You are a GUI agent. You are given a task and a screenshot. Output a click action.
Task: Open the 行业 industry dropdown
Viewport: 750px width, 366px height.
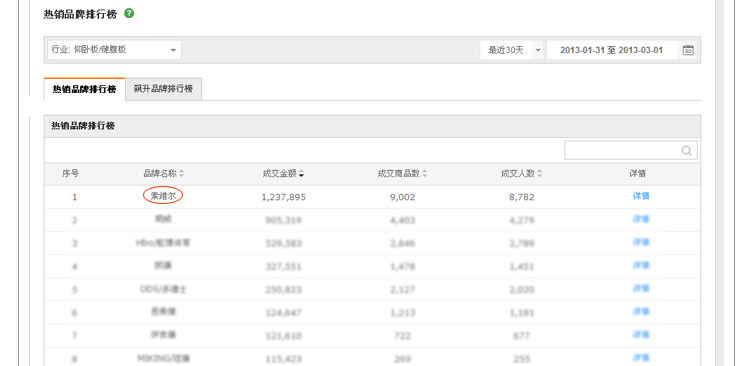[x=114, y=50]
